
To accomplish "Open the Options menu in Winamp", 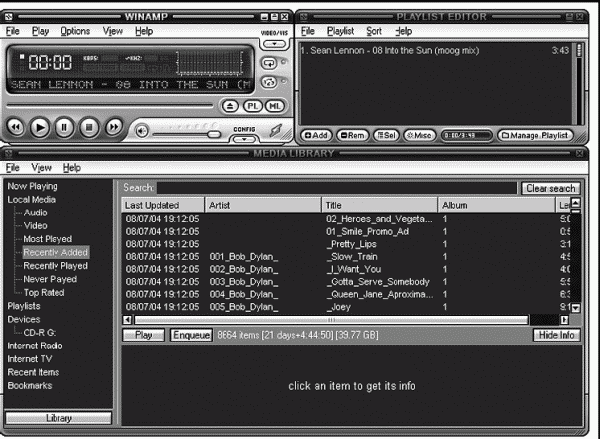I will (74, 31).
